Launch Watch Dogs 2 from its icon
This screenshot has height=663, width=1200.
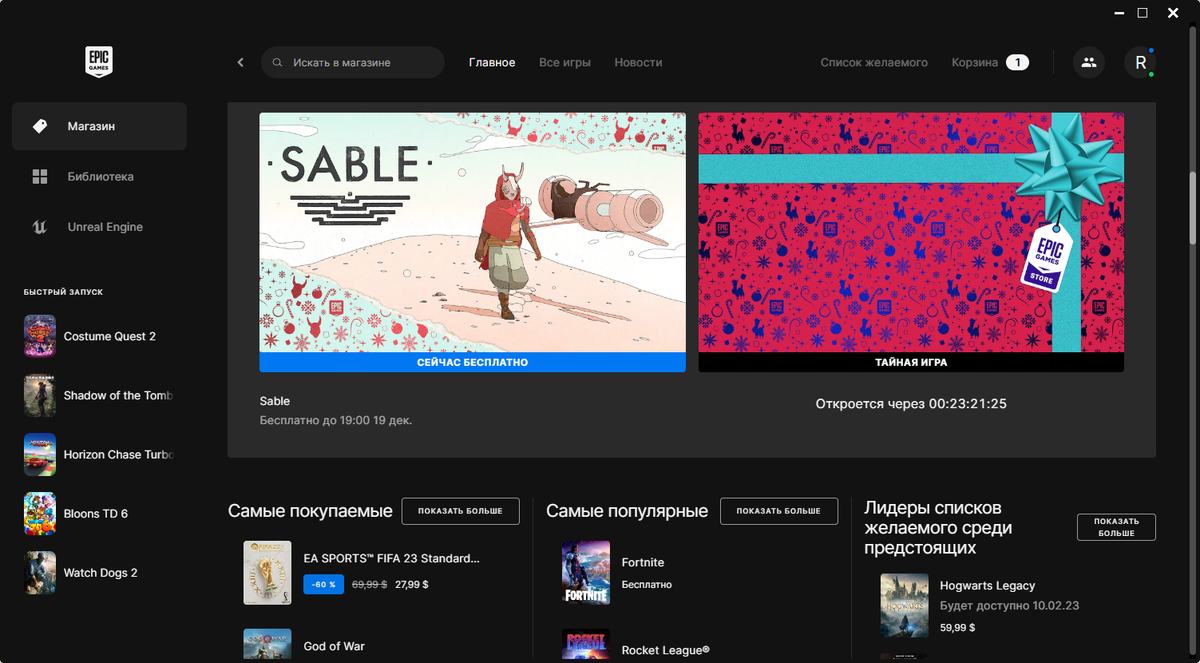40,572
